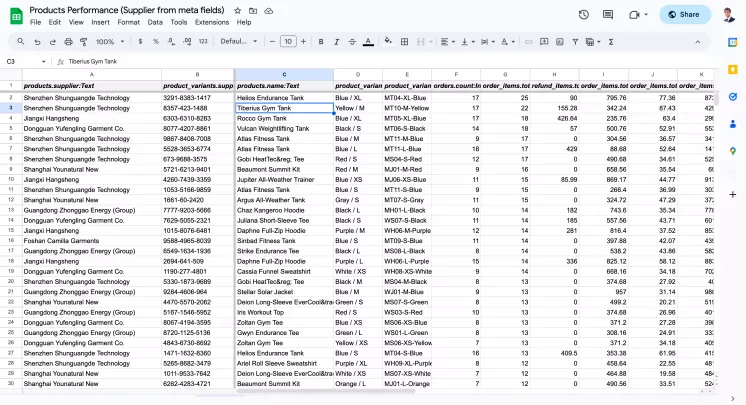
Task: Star this spreadsheet document
Action: click(237, 10)
